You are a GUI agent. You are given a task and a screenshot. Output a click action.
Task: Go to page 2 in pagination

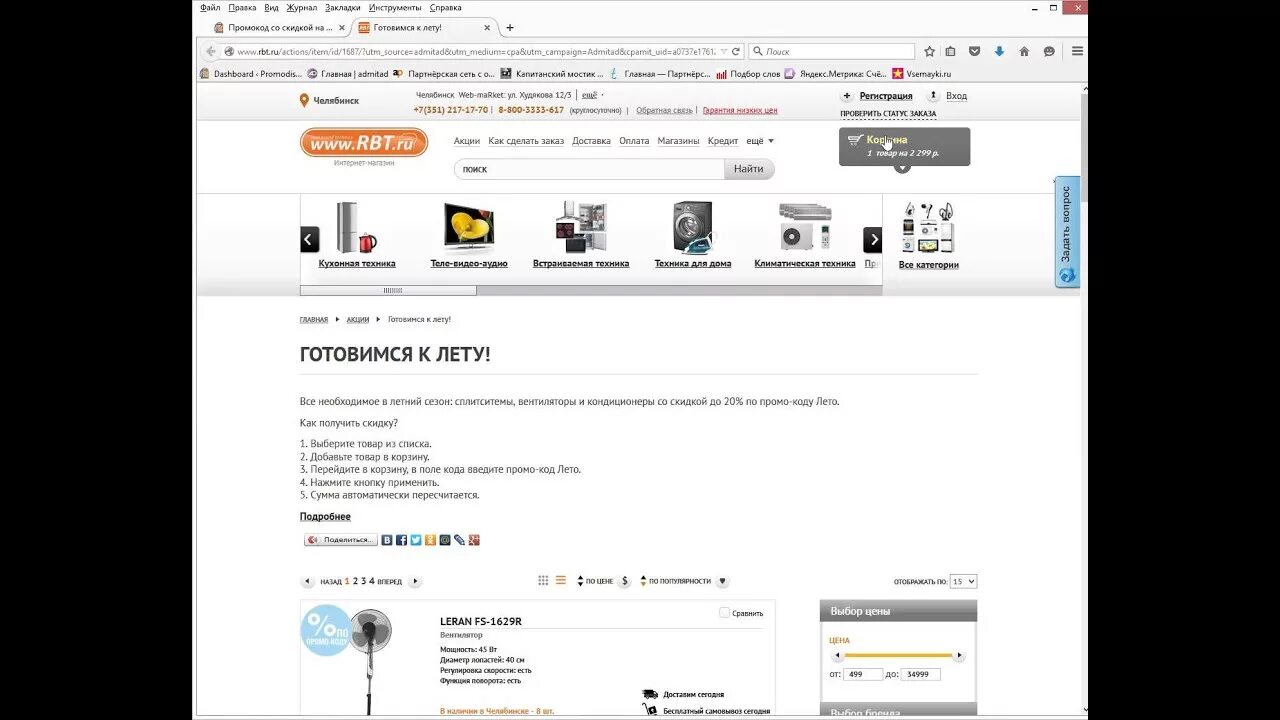pos(355,581)
